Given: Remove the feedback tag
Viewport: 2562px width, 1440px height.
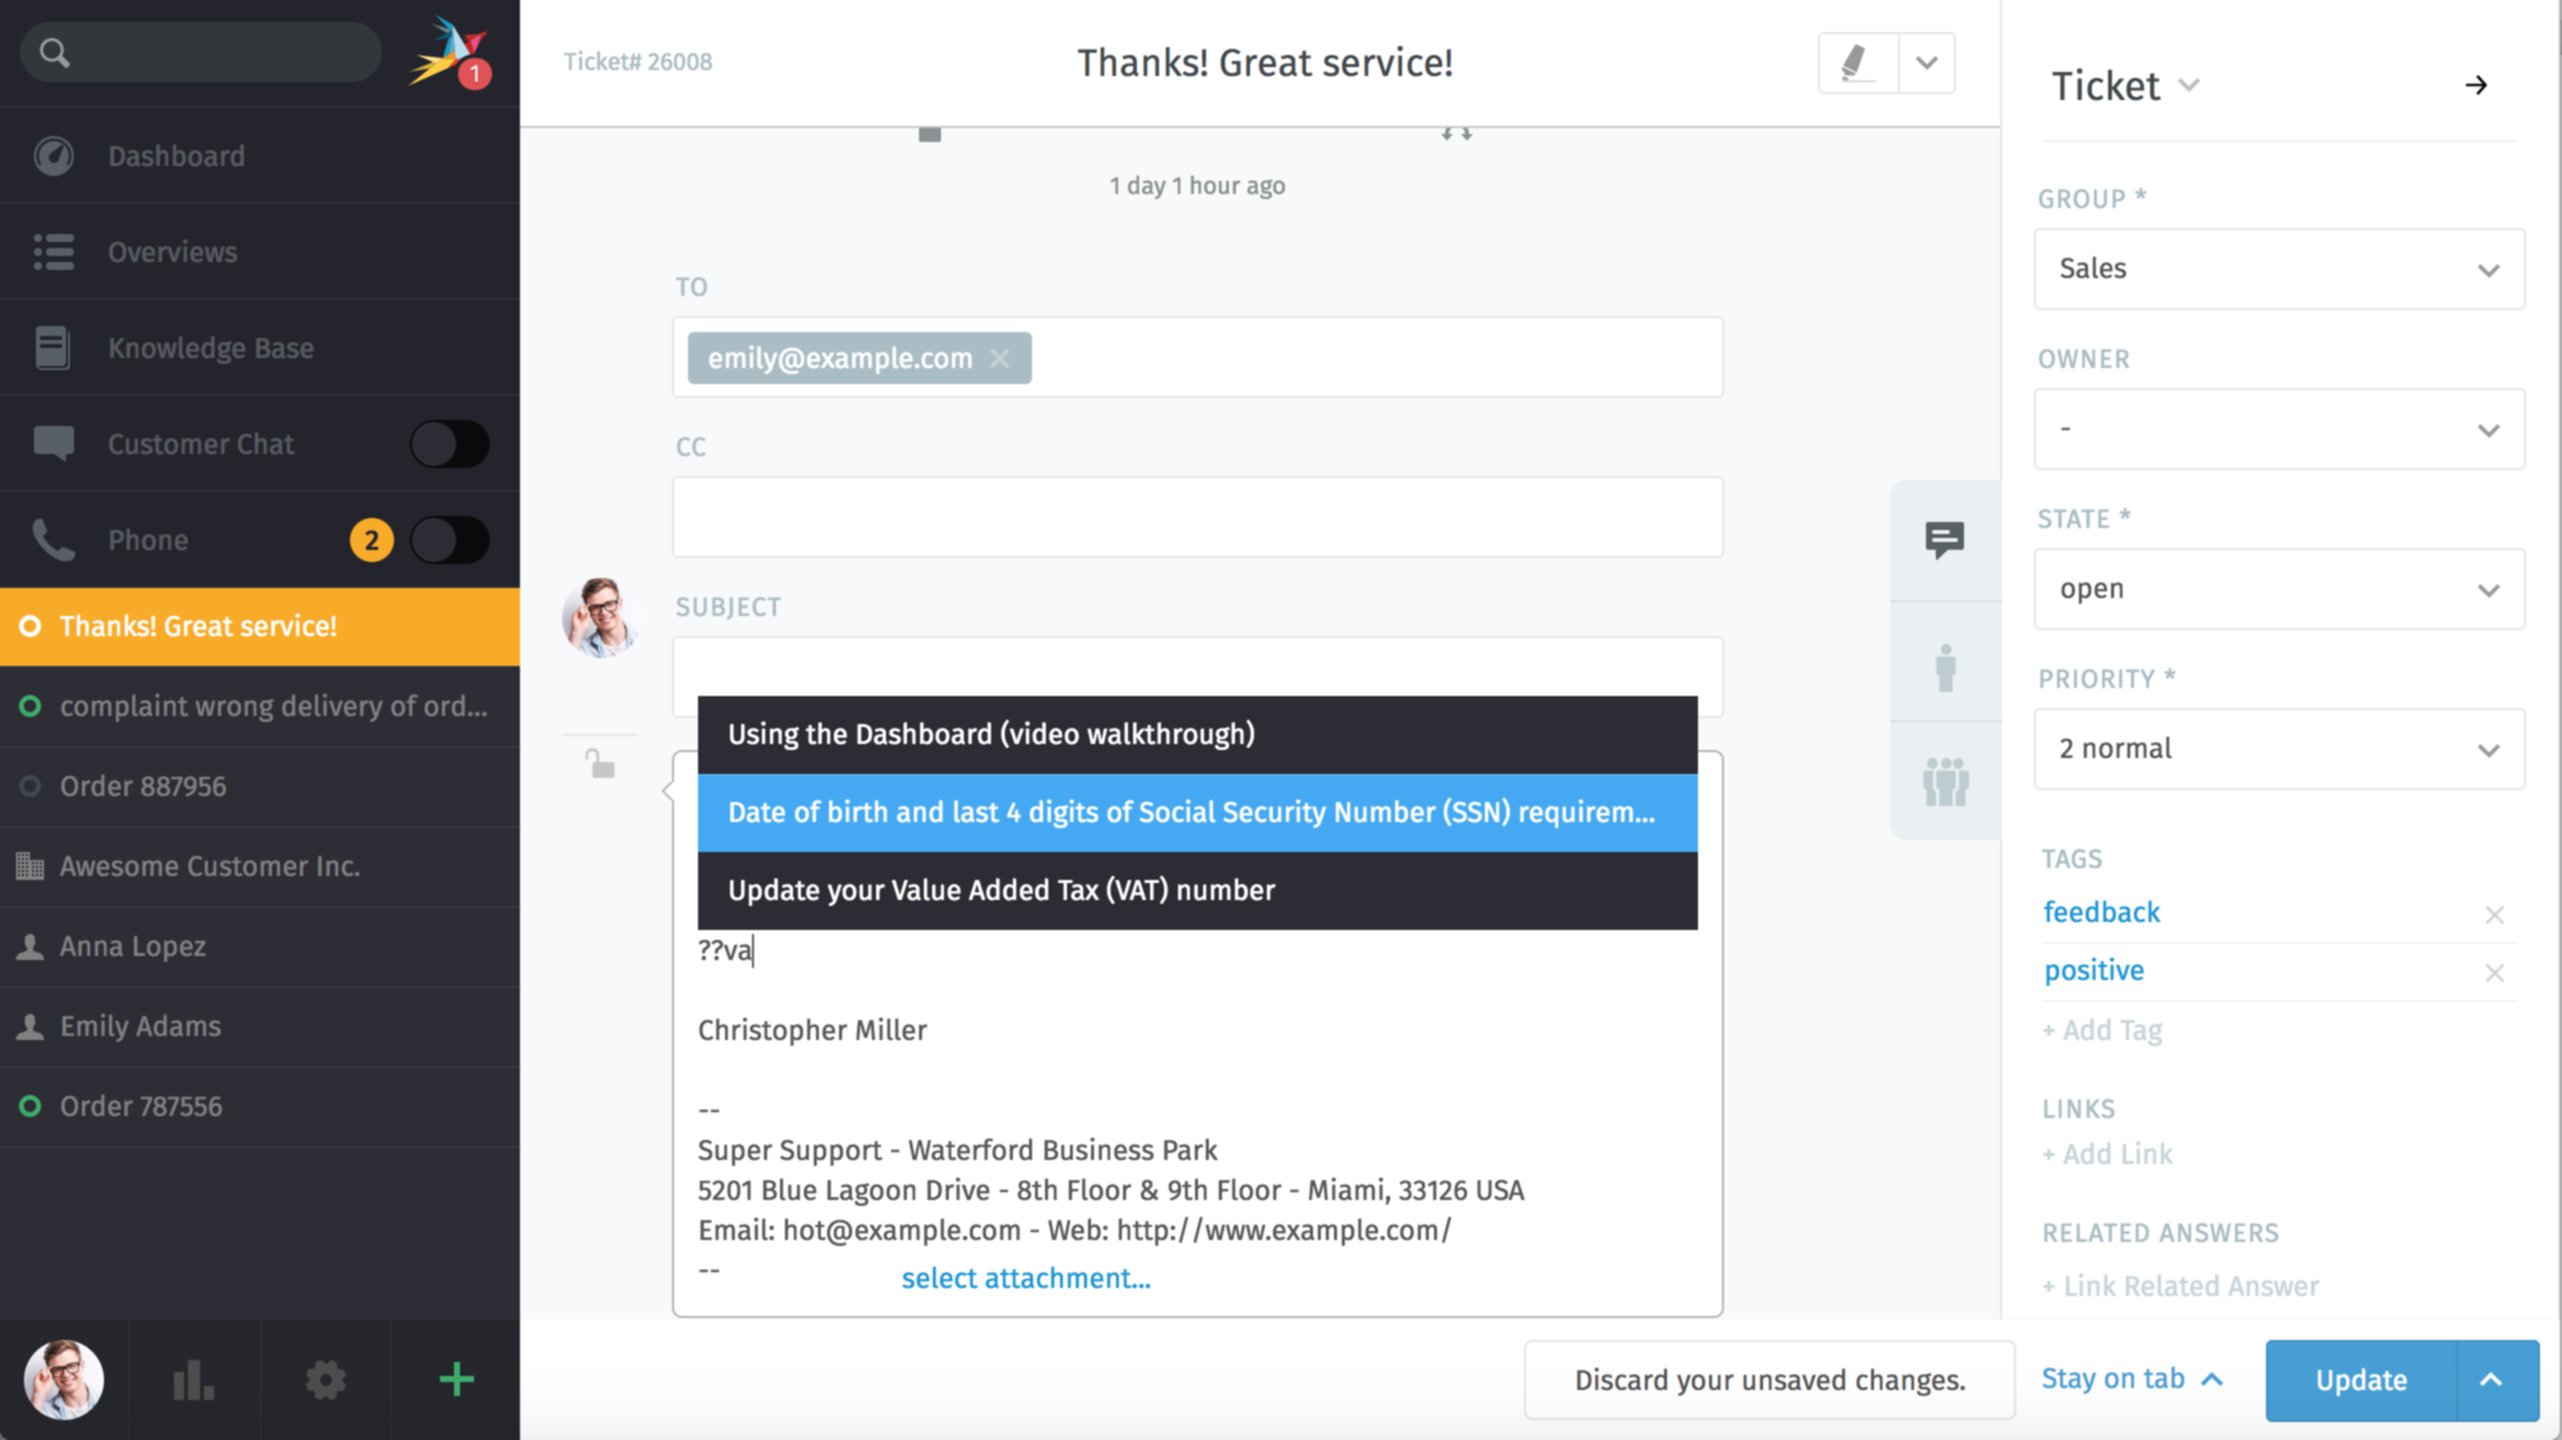Looking at the screenshot, I should tap(2493, 914).
